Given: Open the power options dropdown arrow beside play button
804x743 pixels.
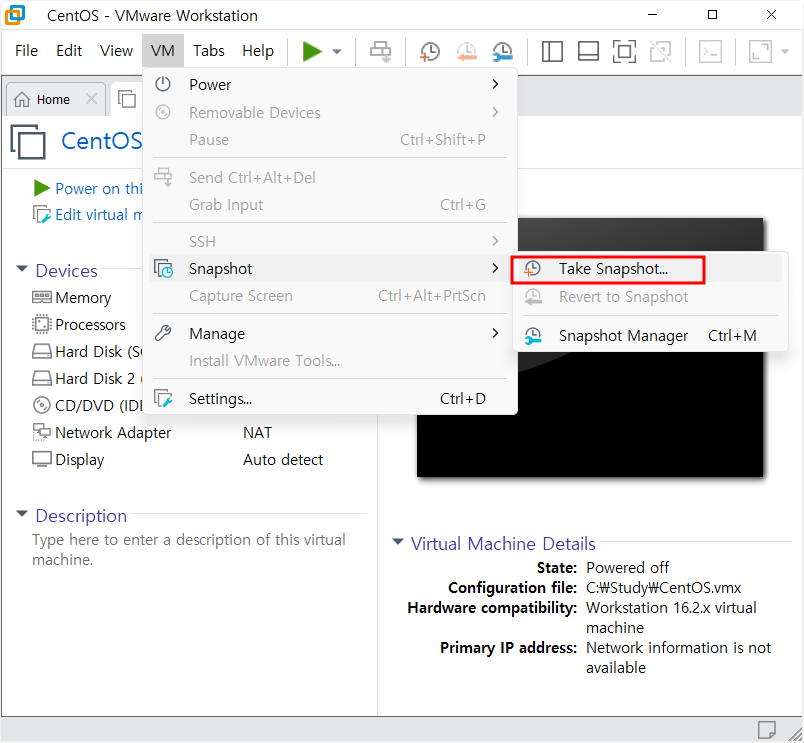Looking at the screenshot, I should click(337, 51).
